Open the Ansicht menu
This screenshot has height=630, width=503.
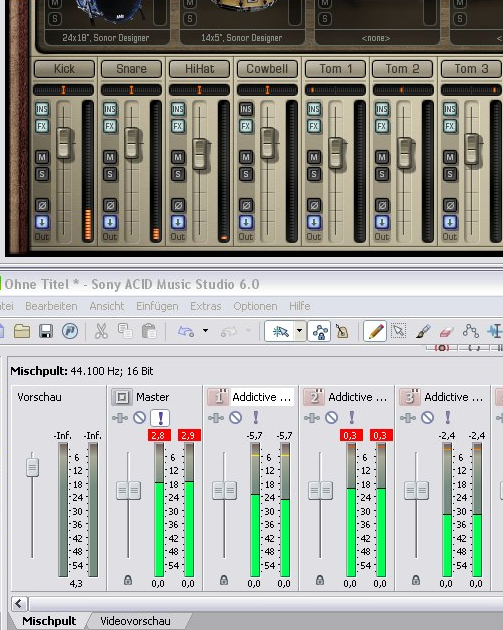pos(107,306)
